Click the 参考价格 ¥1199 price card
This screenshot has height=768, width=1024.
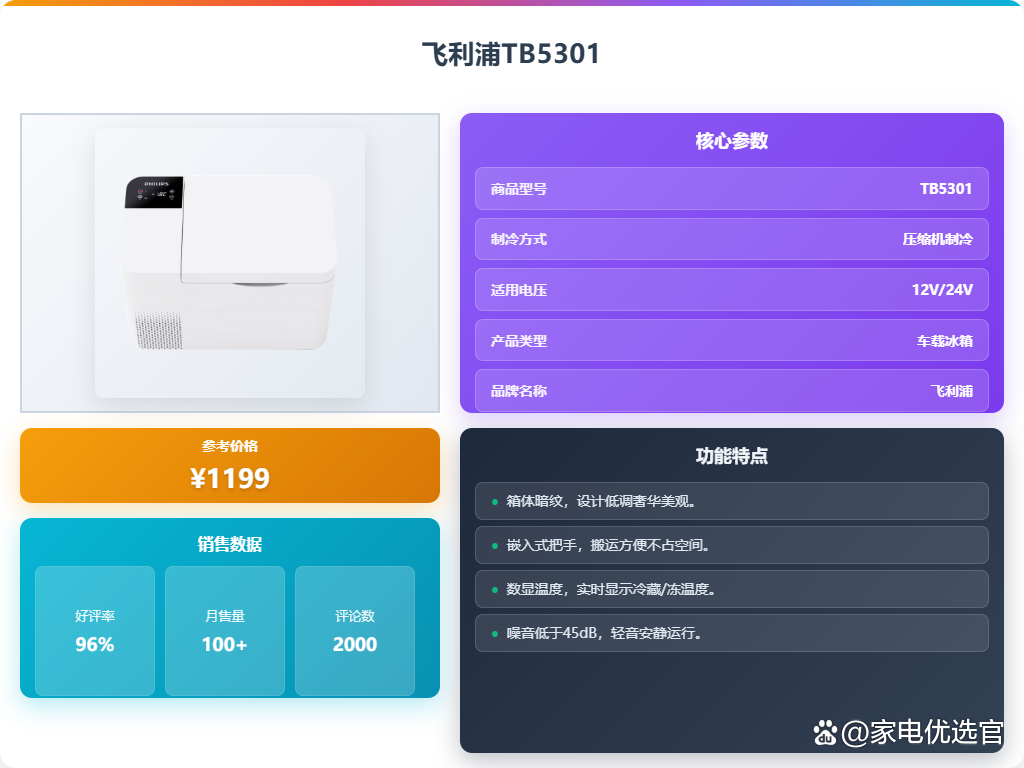(230, 466)
